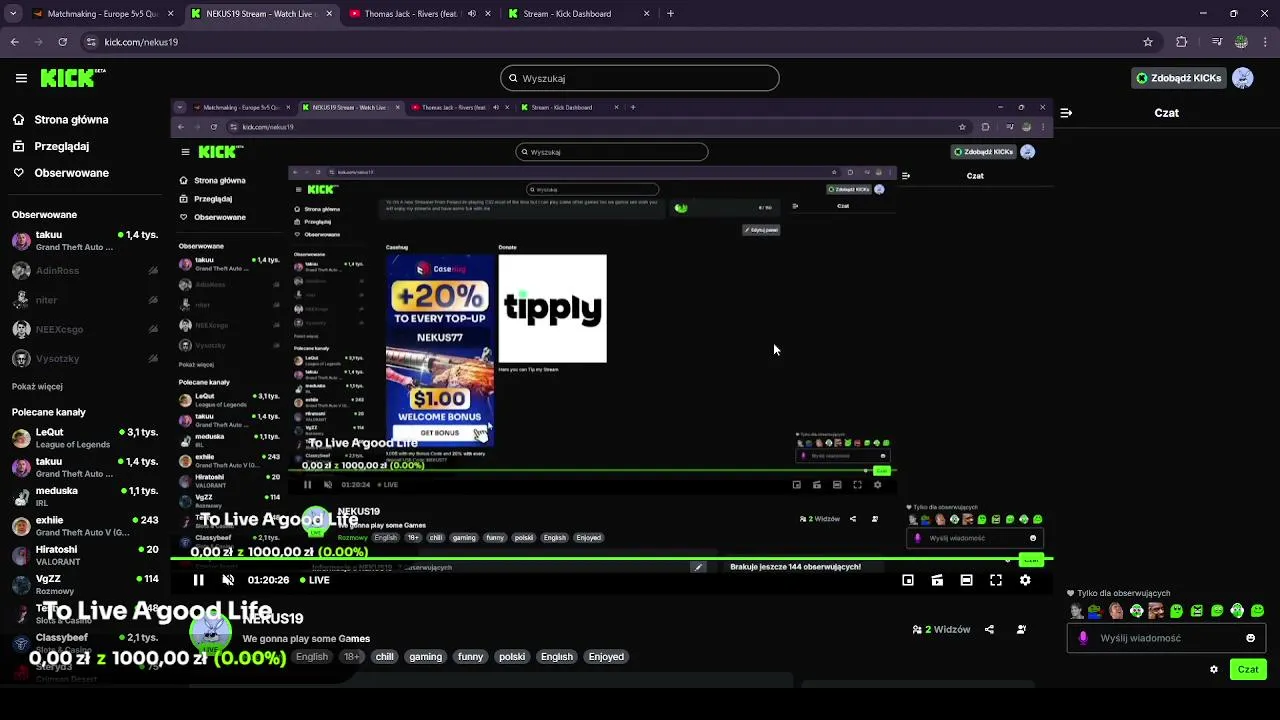1280x720 pixels.
Task: Click the purple microphone chat icon
Action: click(1083, 638)
